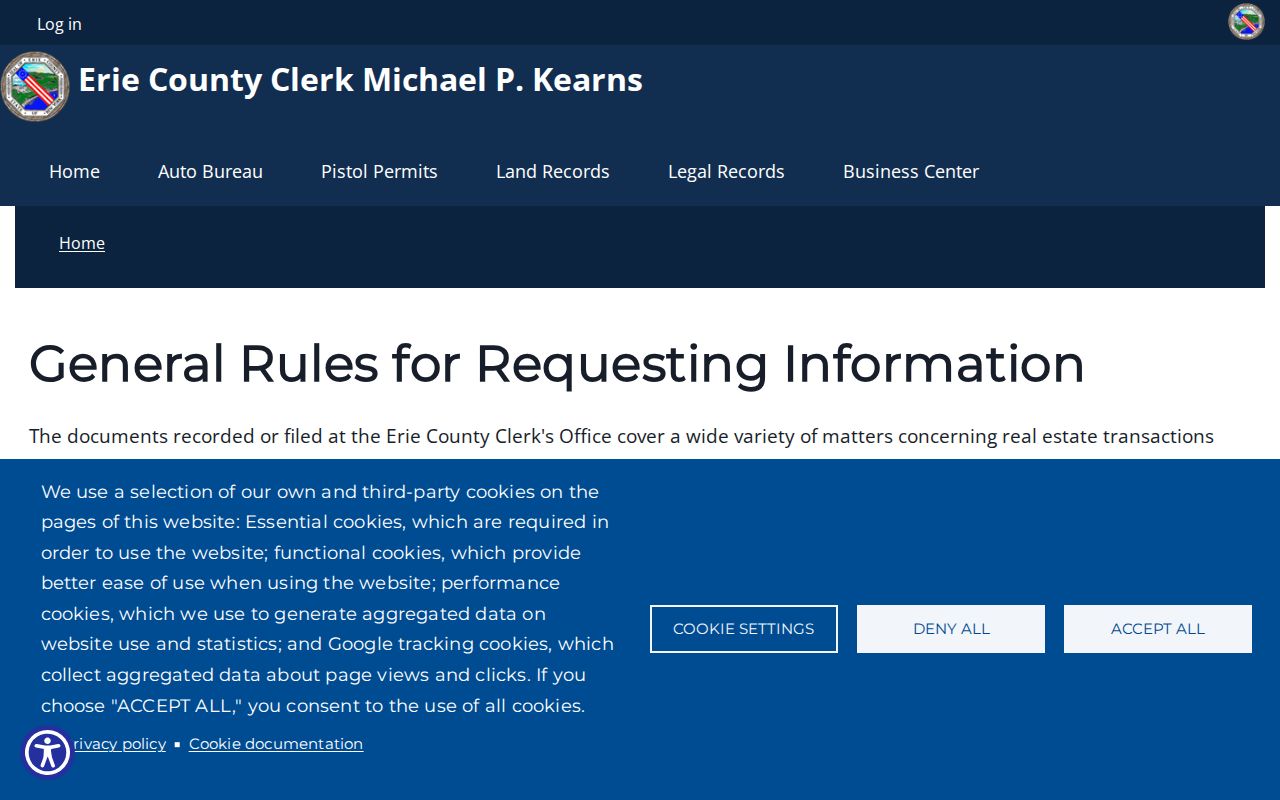Viewport: 1280px width, 800px height.
Task: Click the Log in link
Action: 59,24
